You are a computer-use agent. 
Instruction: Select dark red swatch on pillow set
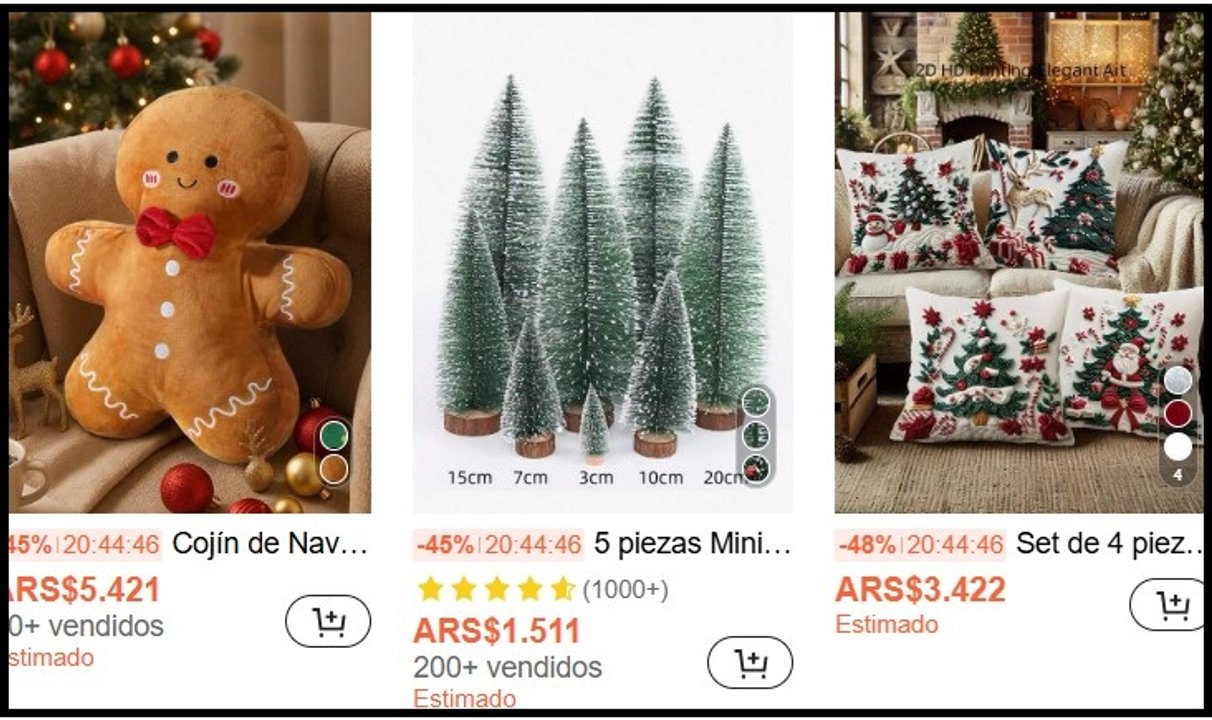(1178, 414)
